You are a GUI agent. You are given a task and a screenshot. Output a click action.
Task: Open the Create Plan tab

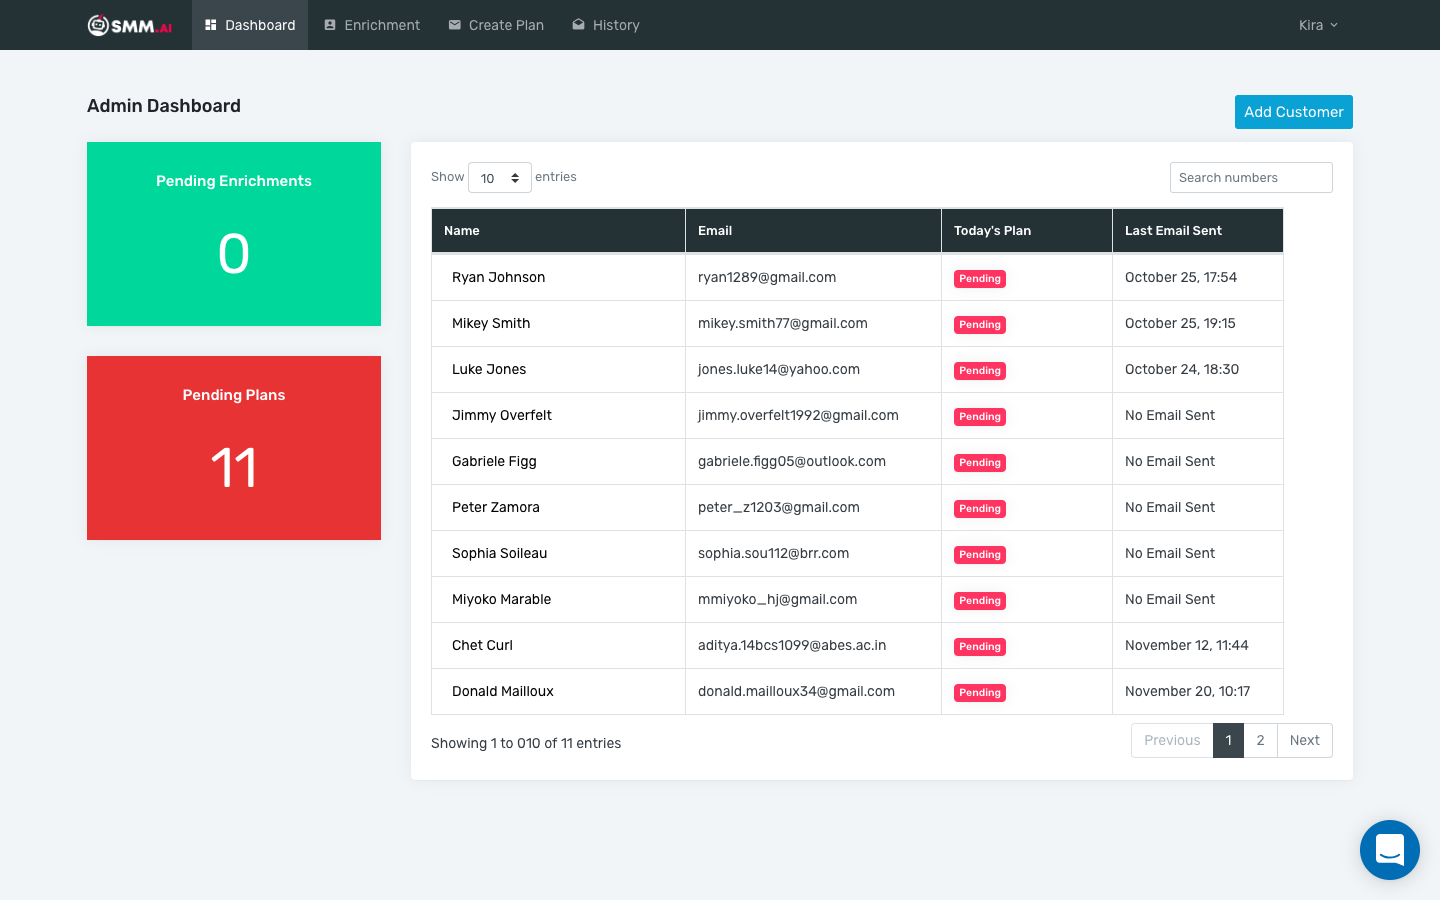496,25
